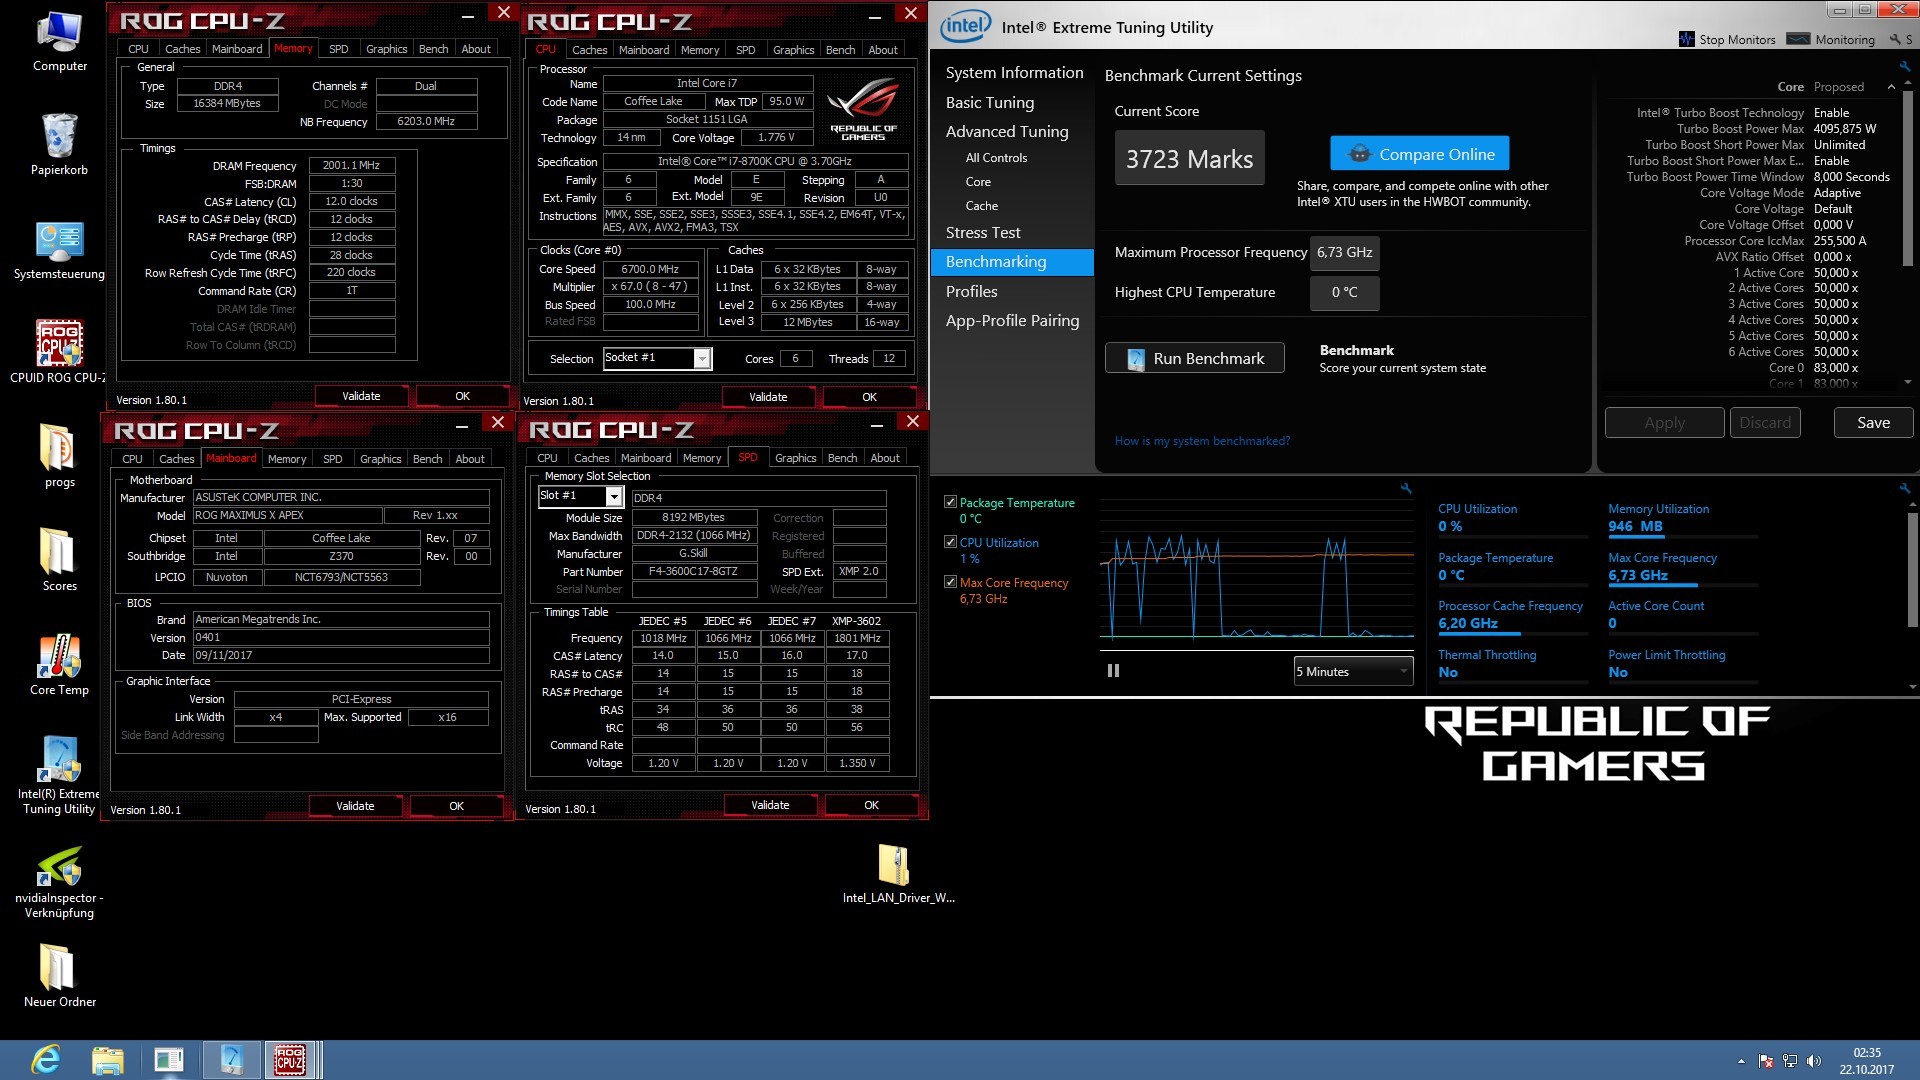The image size is (1920, 1080).
Task: Click OK in the CPU-Z CPU window
Action: click(x=869, y=397)
